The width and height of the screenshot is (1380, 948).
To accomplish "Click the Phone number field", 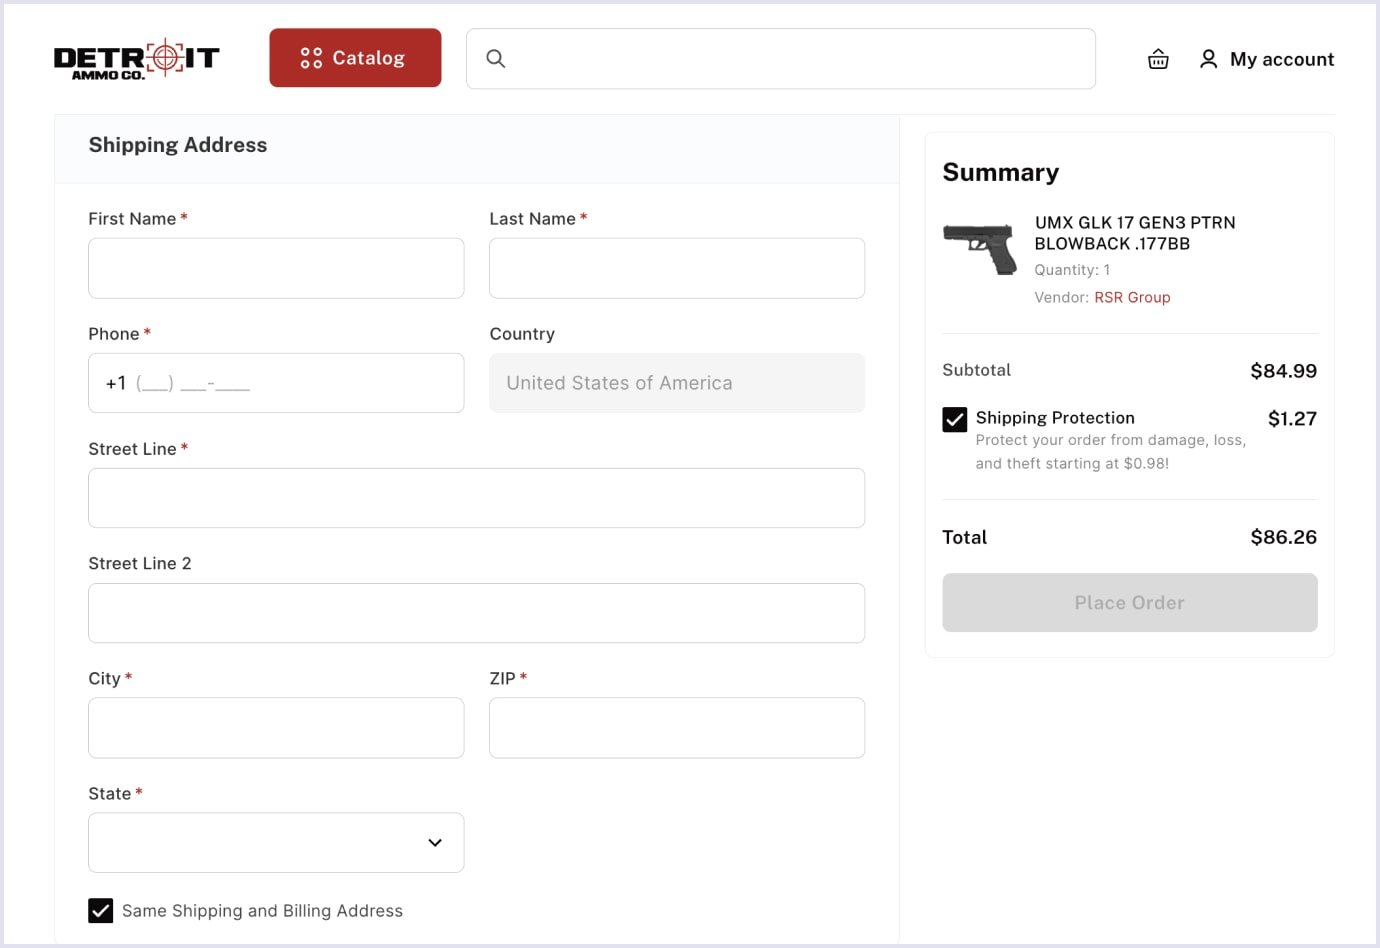I will click(276, 383).
